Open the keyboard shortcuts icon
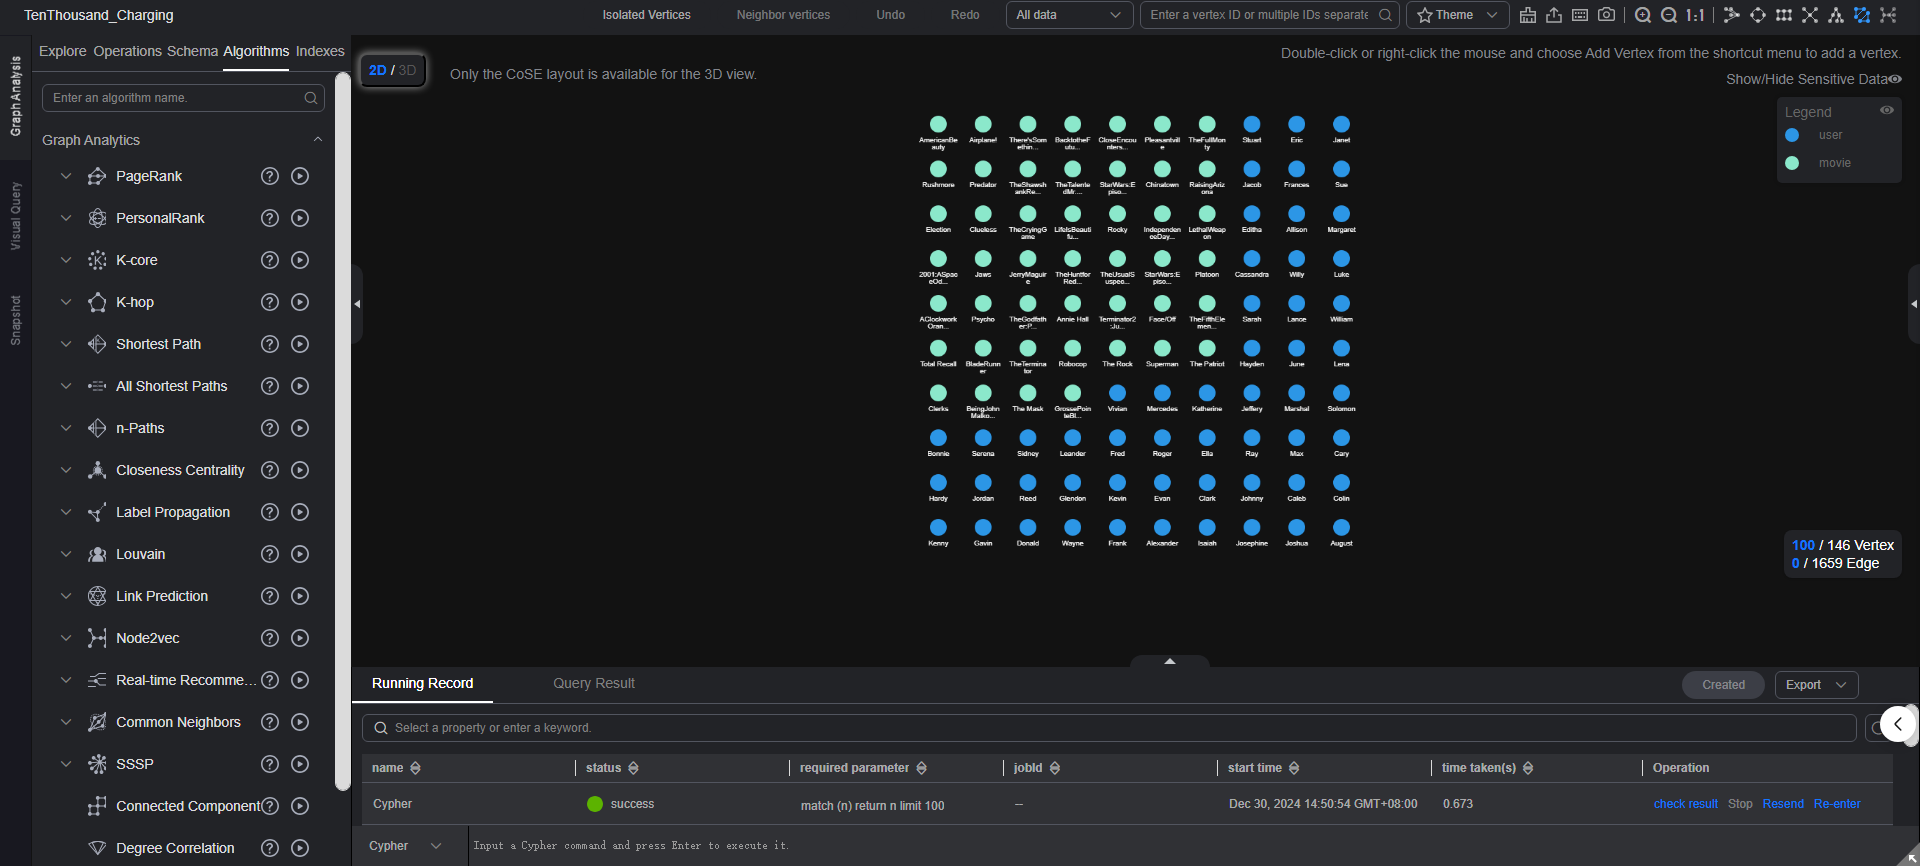Screen dimensions: 1920x866 click(1580, 15)
